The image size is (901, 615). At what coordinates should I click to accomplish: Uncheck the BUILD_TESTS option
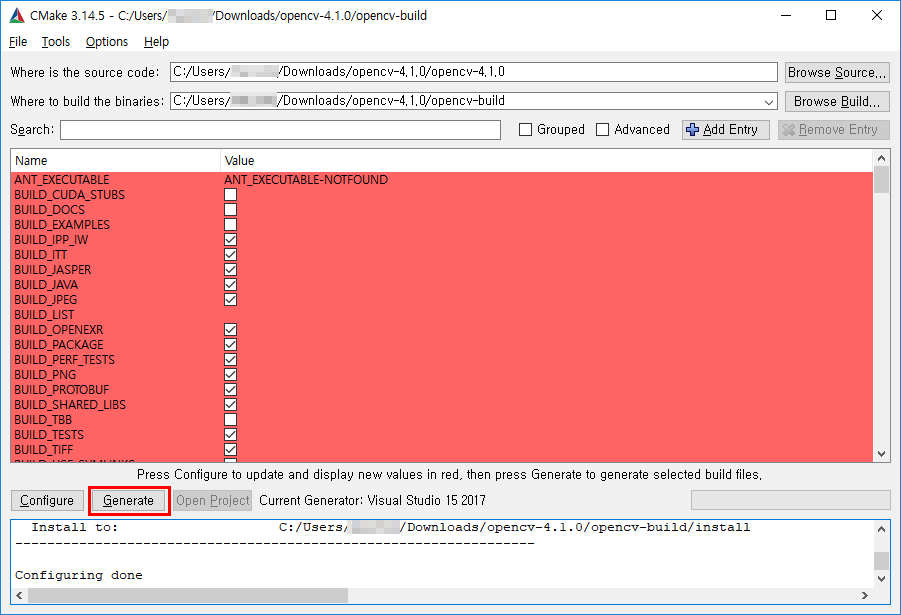[x=230, y=435]
